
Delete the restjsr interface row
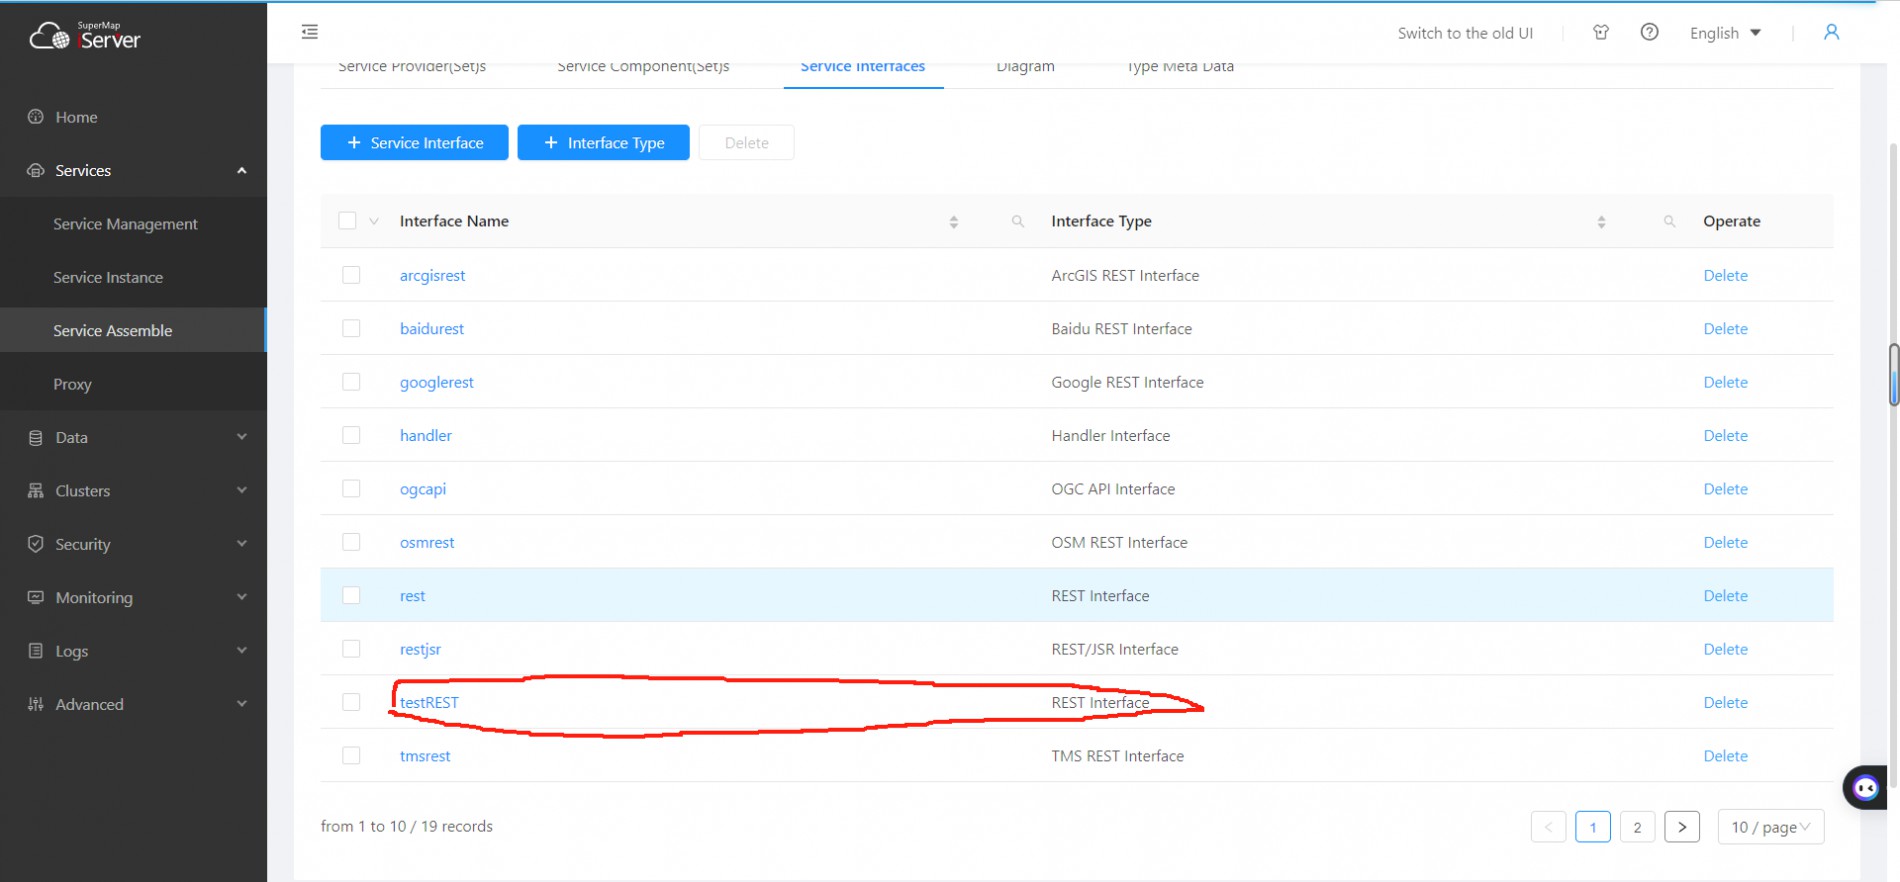pyautogui.click(x=1725, y=649)
